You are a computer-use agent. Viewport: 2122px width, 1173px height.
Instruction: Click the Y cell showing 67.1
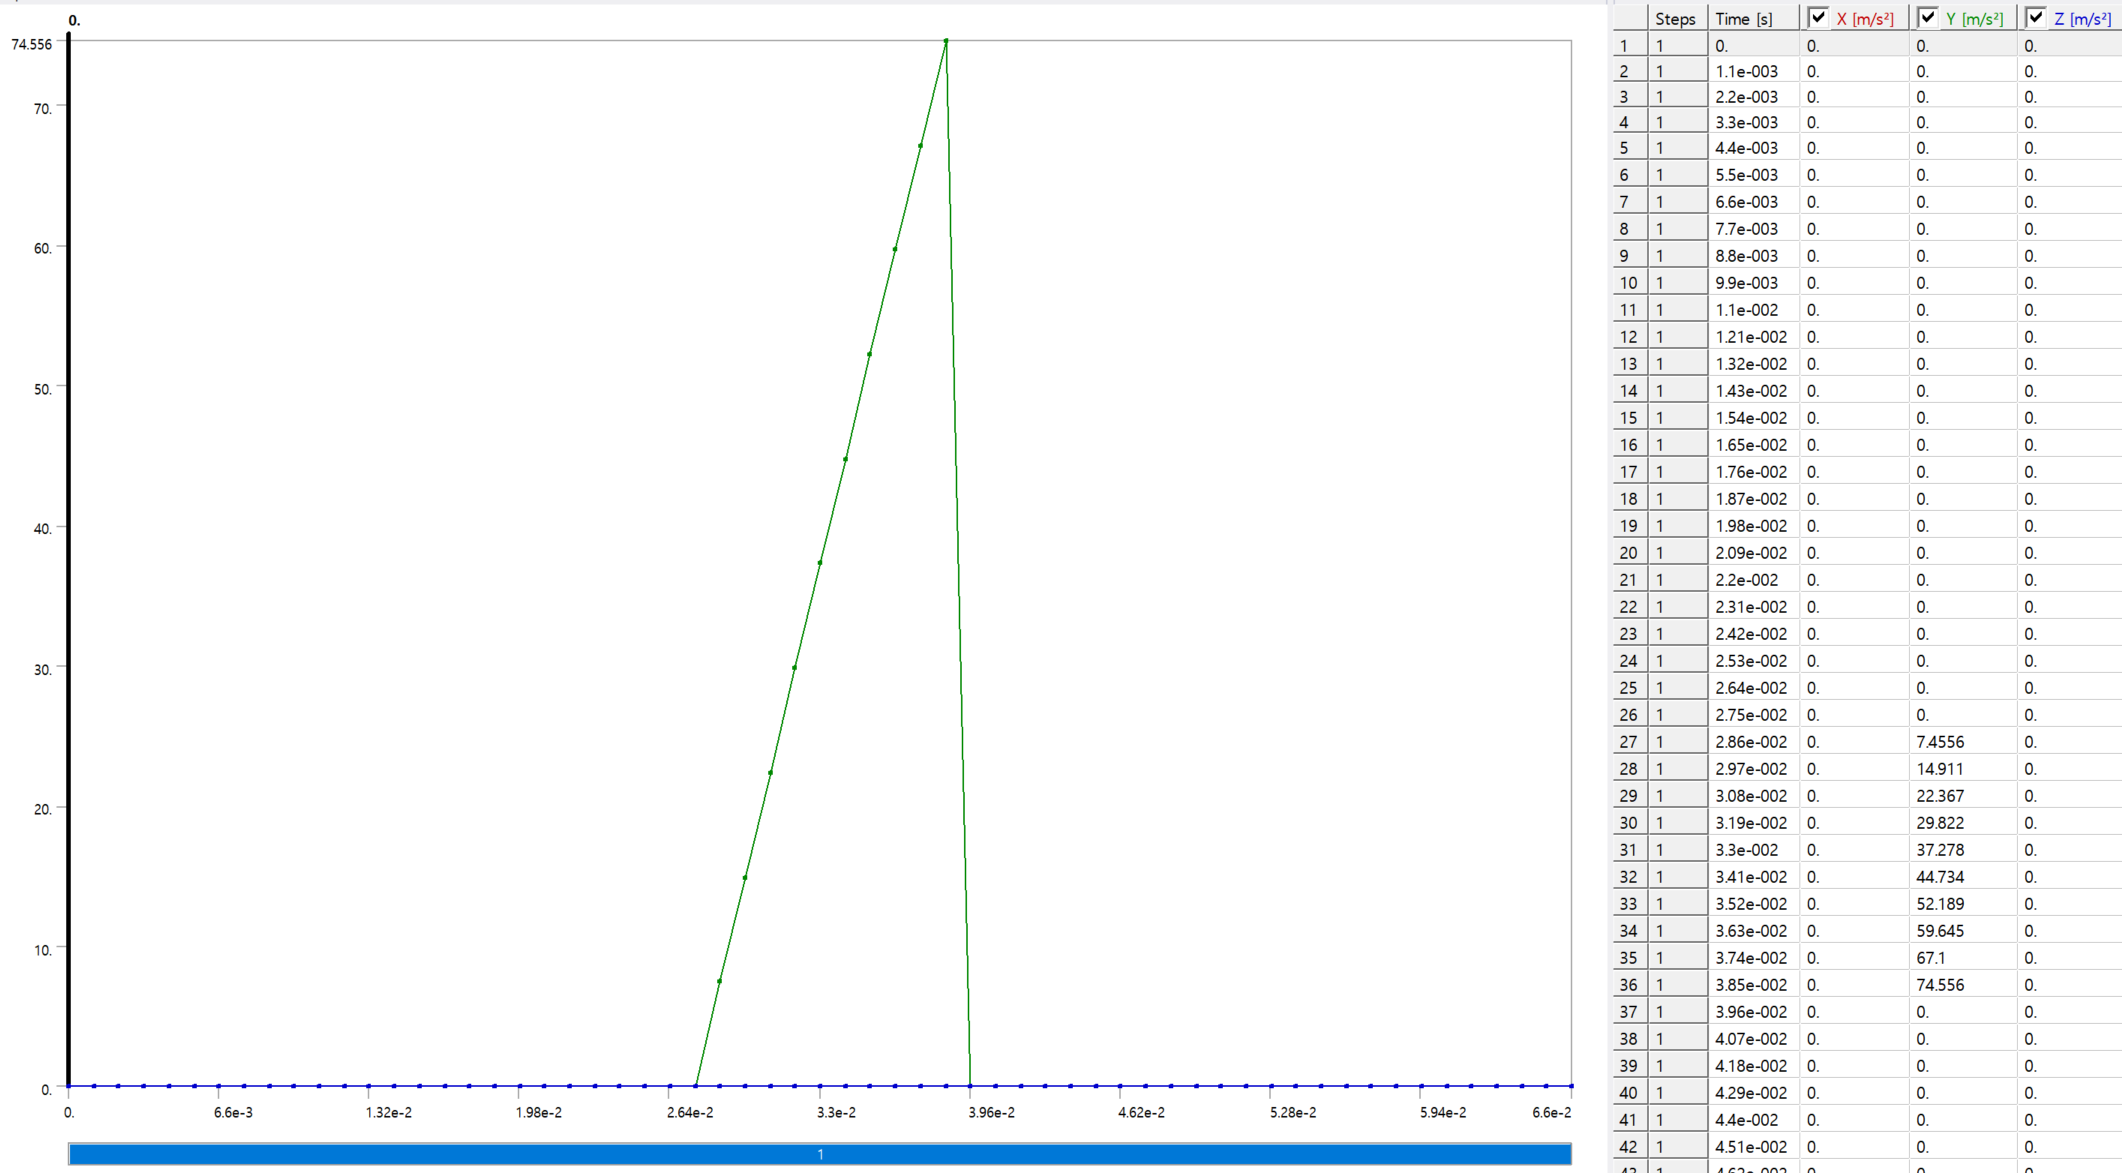[1931, 958]
